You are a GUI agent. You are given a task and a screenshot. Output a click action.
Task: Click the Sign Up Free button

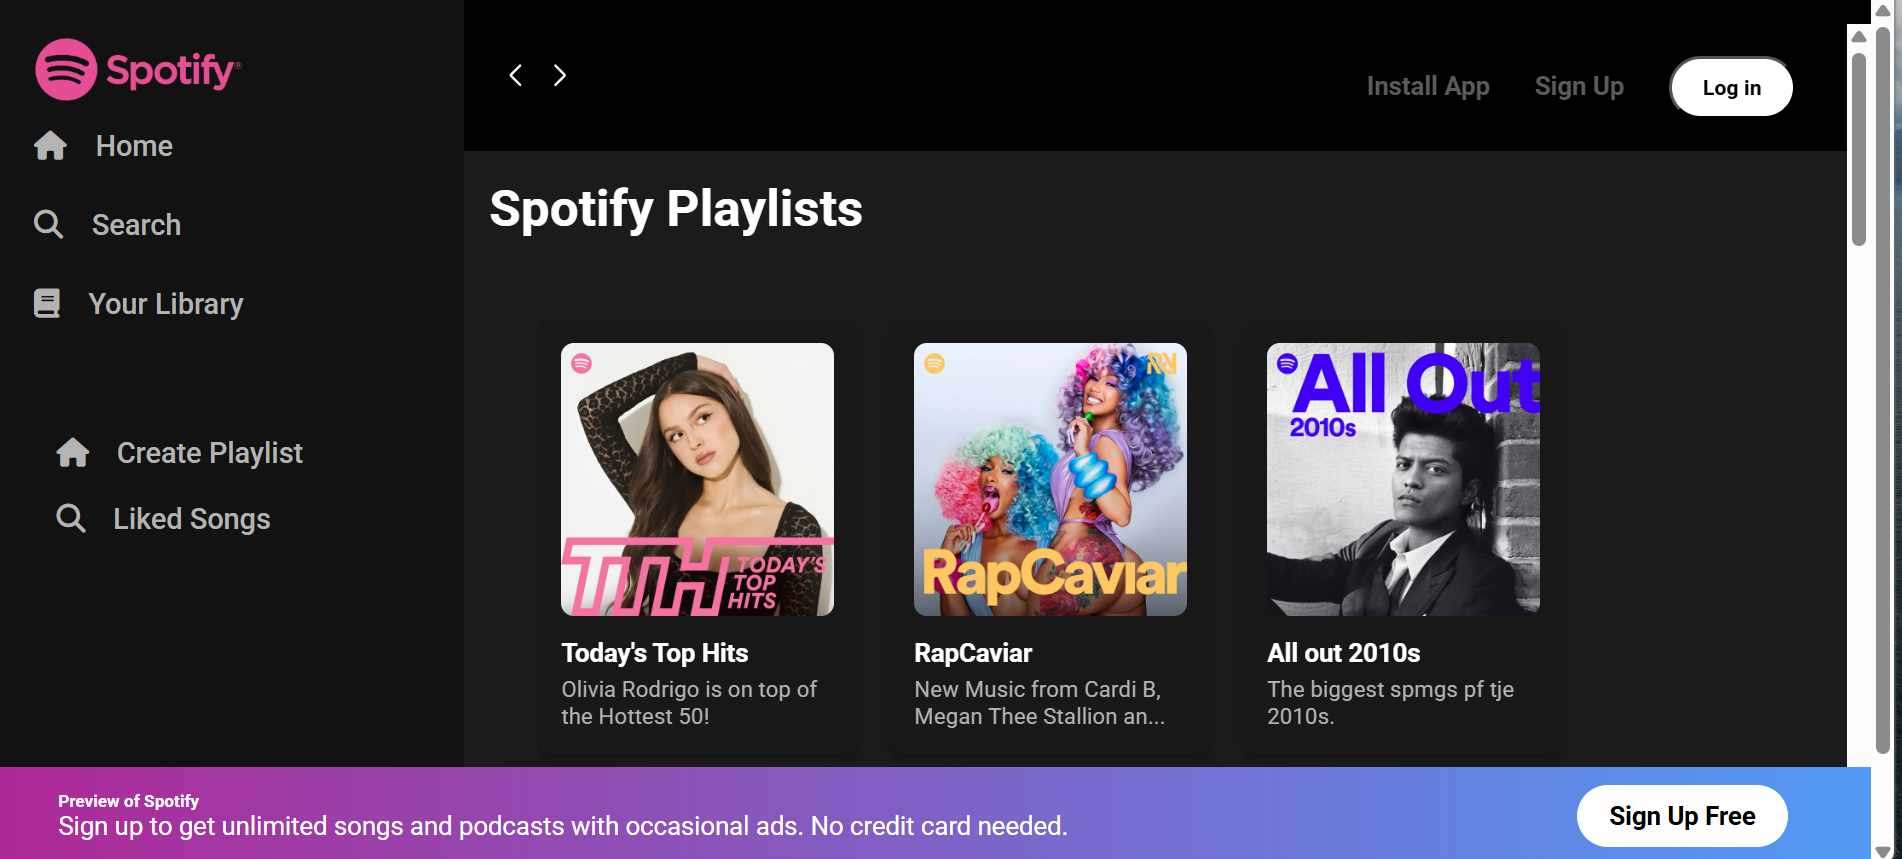[x=1682, y=816]
